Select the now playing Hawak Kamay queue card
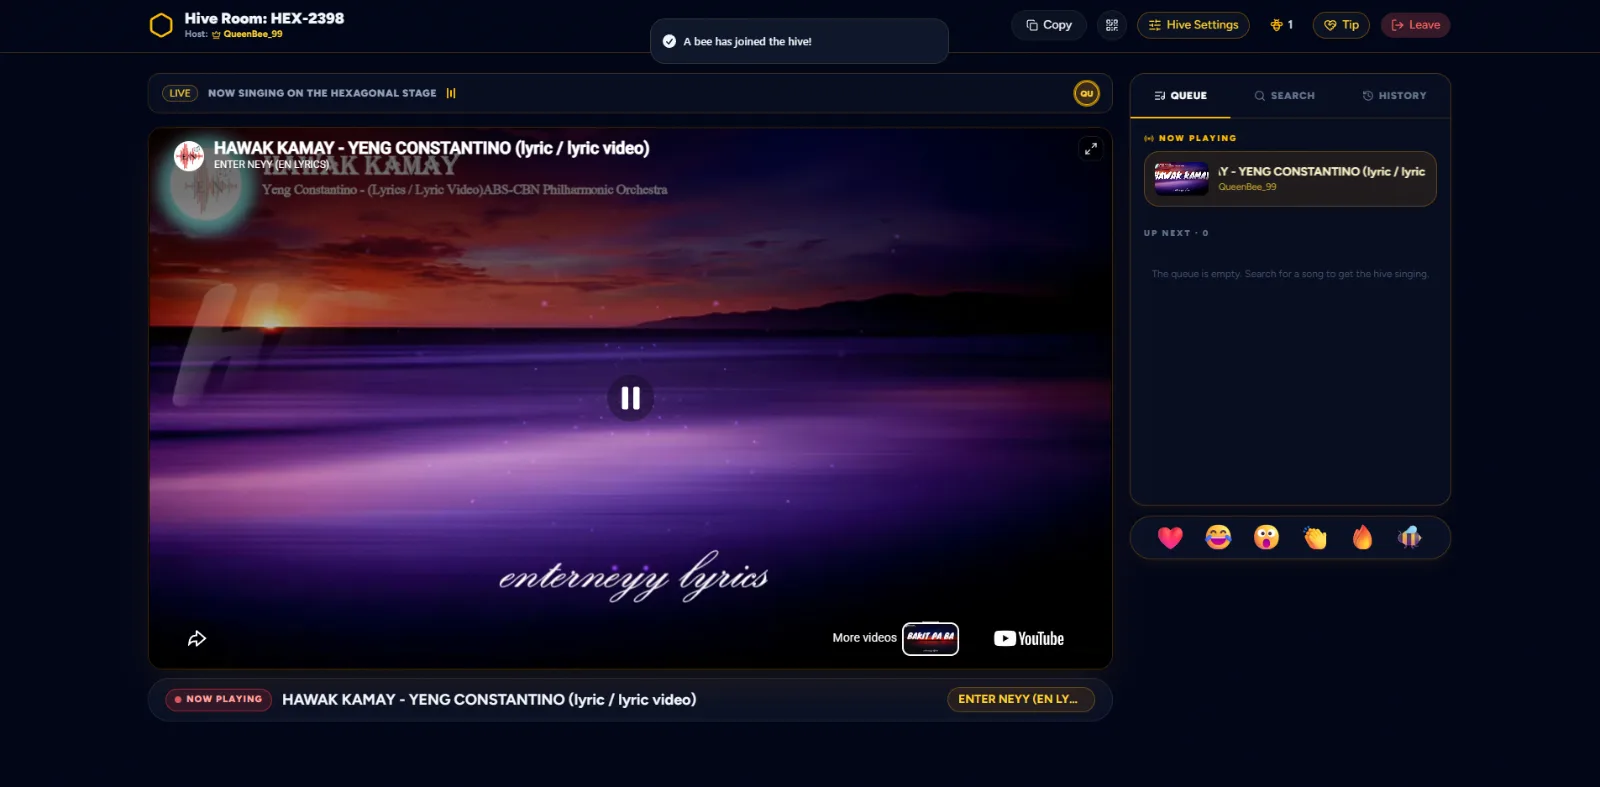The image size is (1600, 787). (1290, 179)
